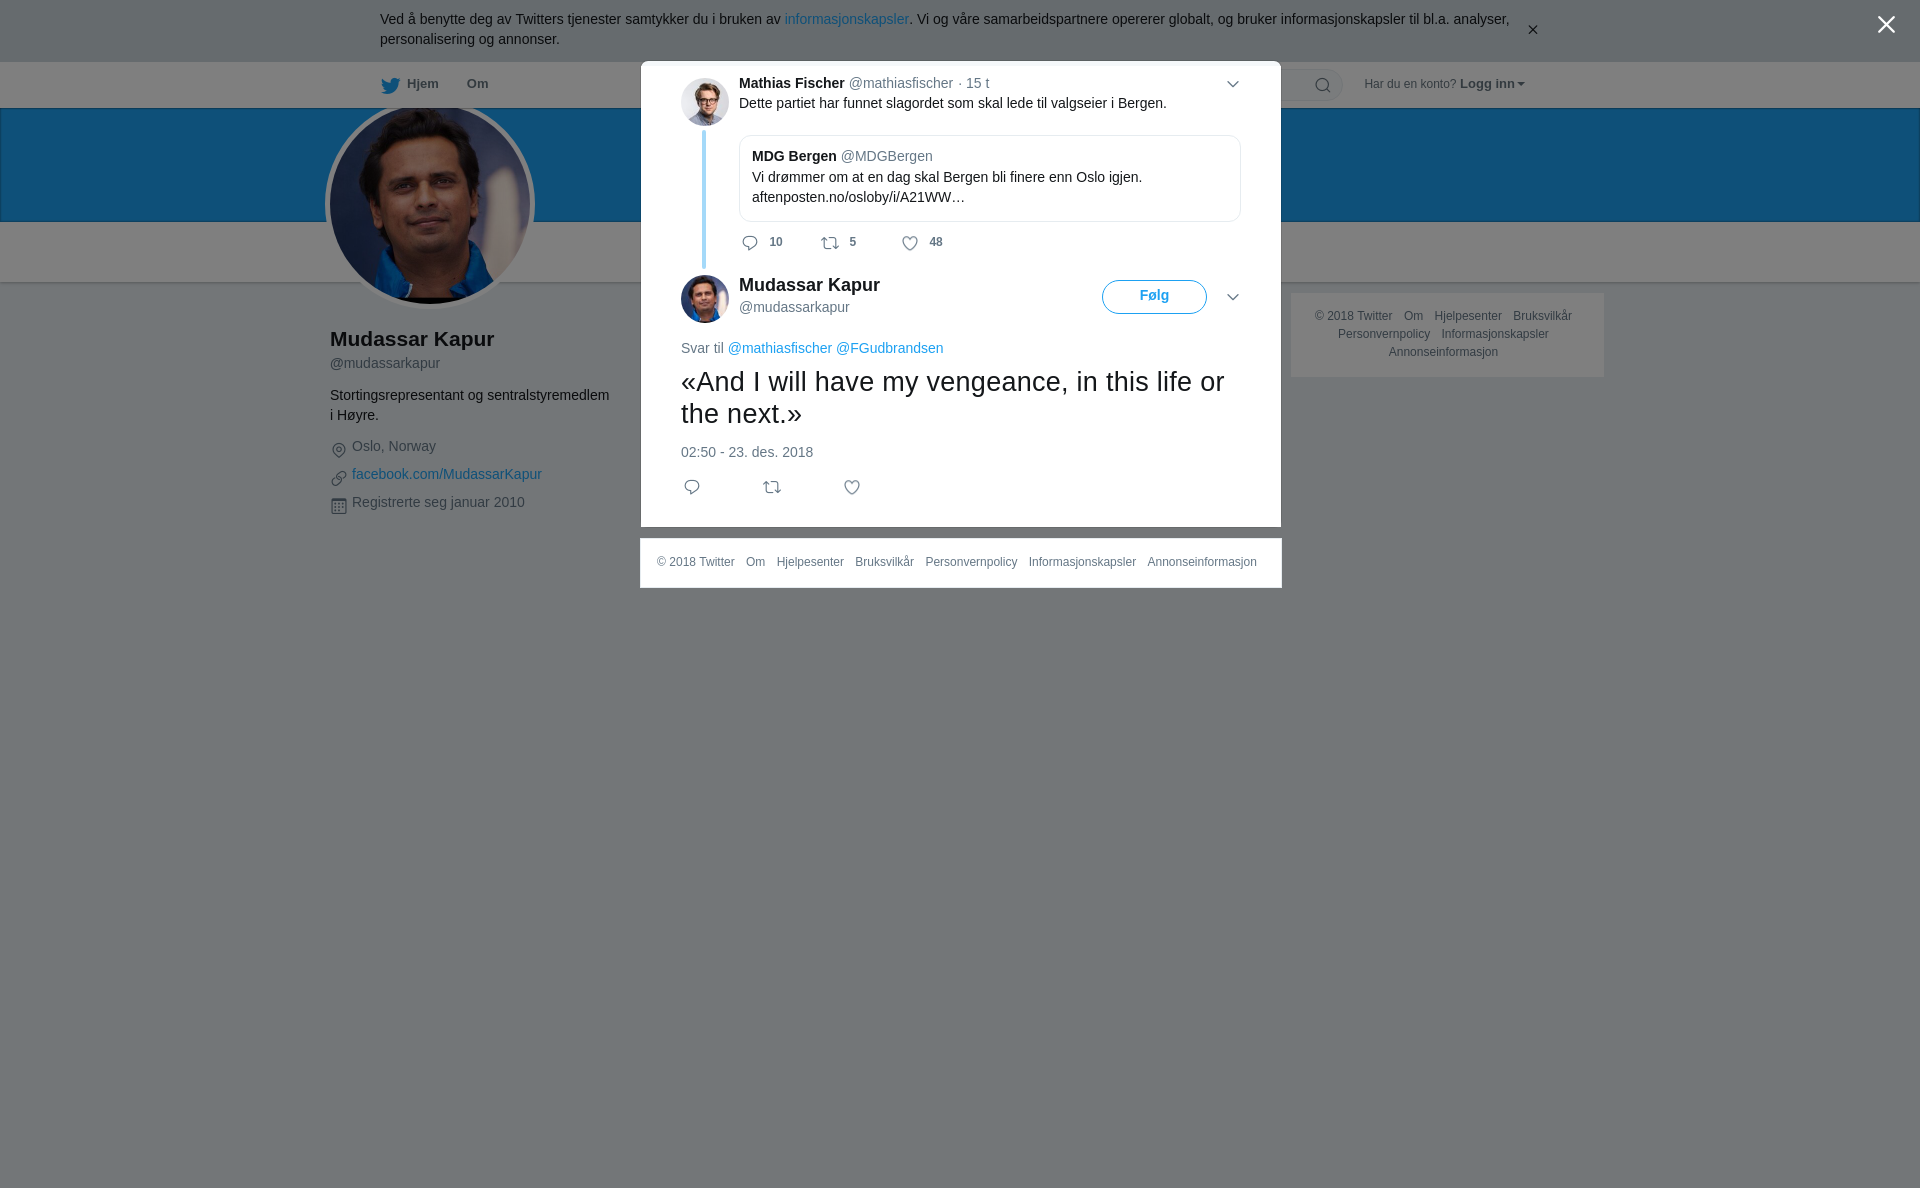Dismiss the cookie notice banner
This screenshot has height=1188, width=1920.
(x=1532, y=30)
